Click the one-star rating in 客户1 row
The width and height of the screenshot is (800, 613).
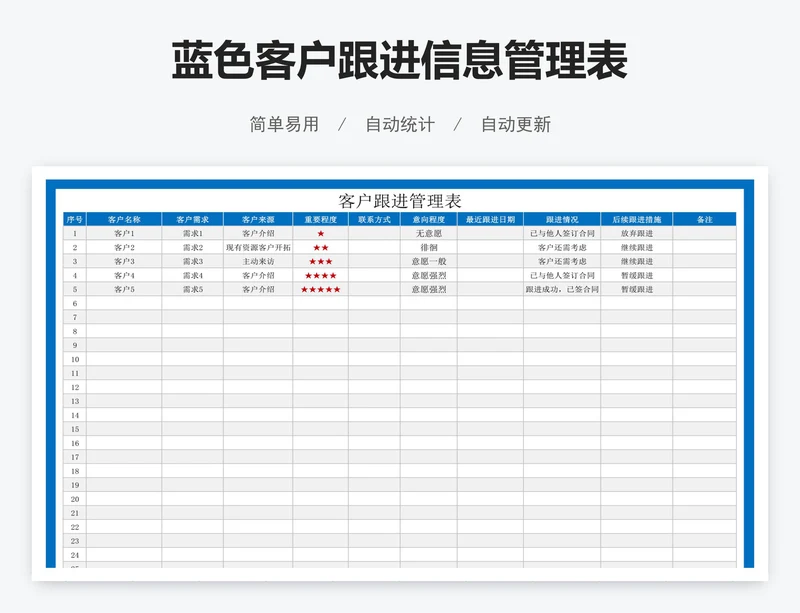[320, 233]
